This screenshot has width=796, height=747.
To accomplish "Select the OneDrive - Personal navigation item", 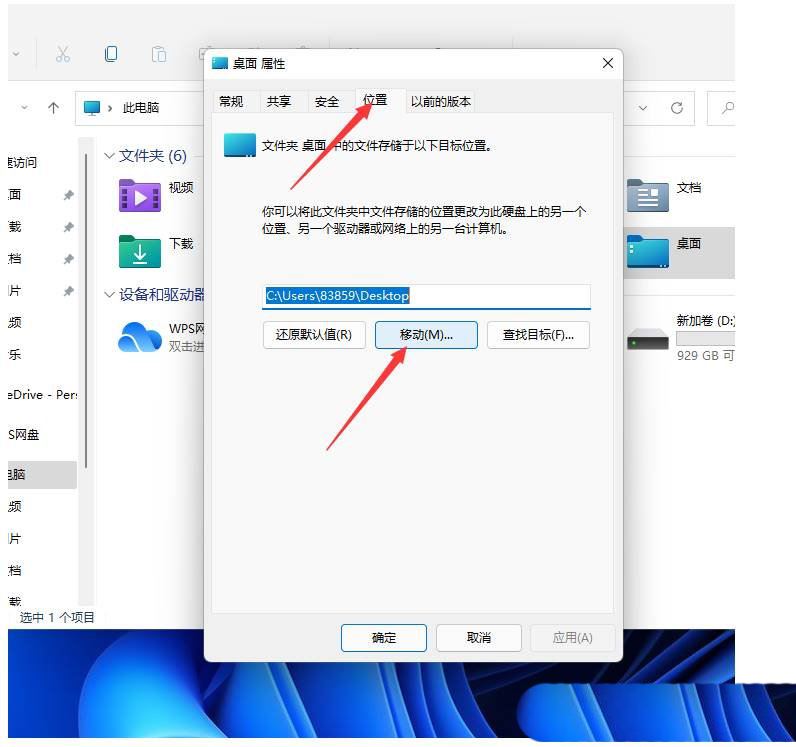I will (43, 395).
